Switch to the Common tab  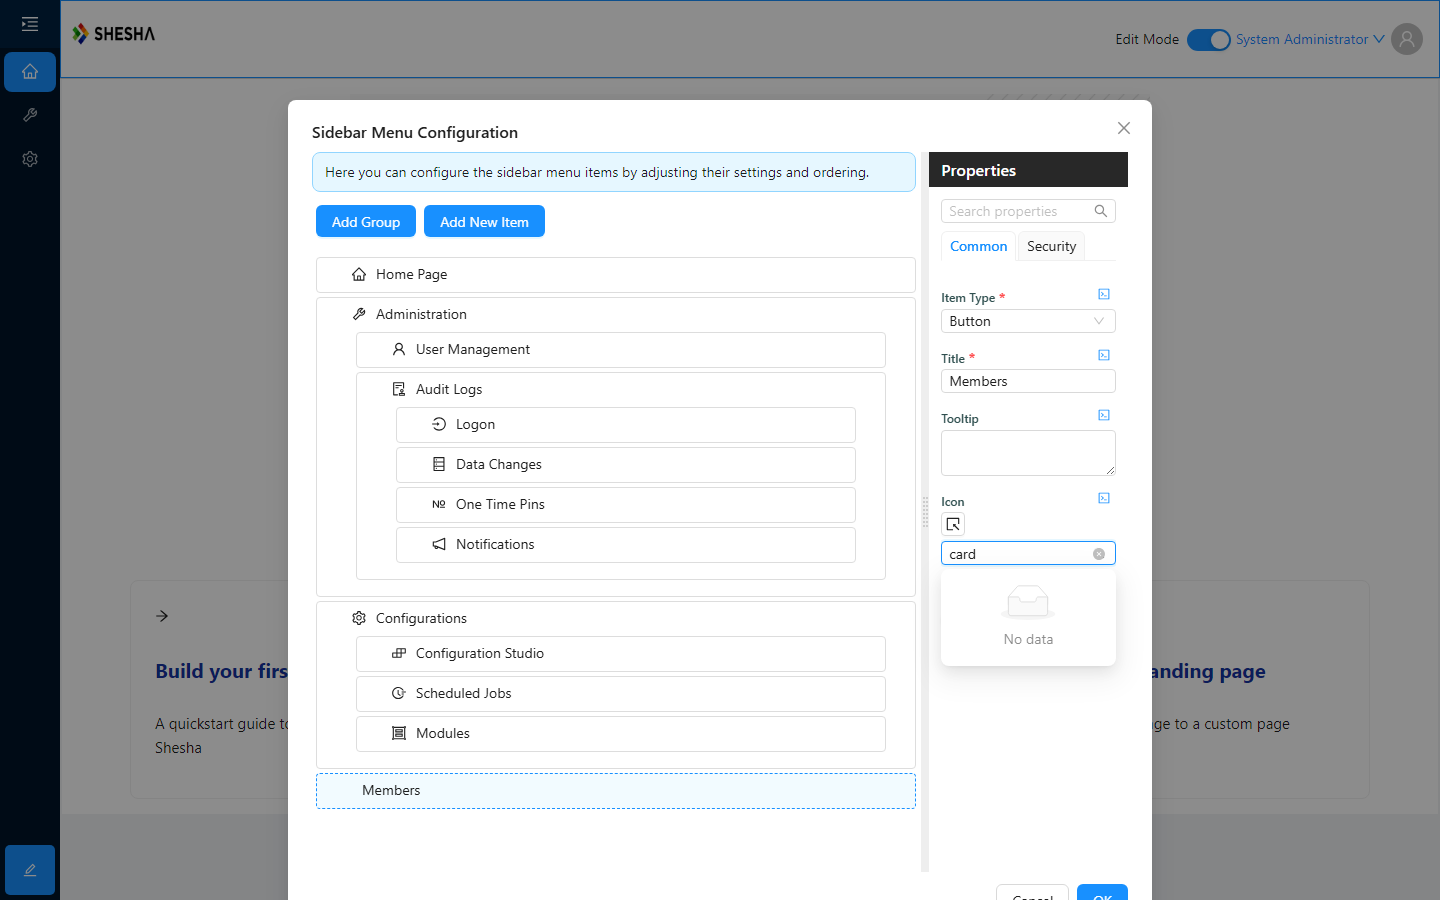[978, 246]
